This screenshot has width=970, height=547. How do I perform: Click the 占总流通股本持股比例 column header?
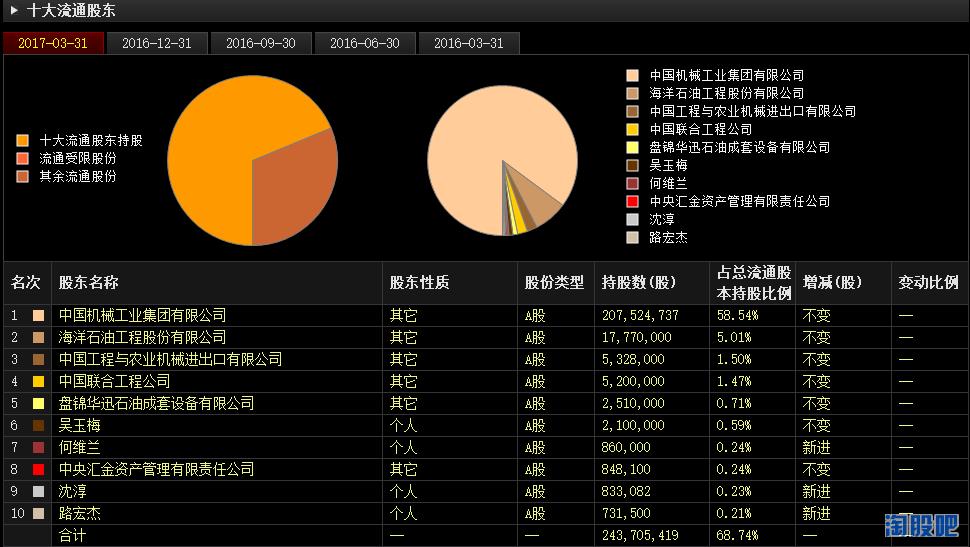(754, 283)
